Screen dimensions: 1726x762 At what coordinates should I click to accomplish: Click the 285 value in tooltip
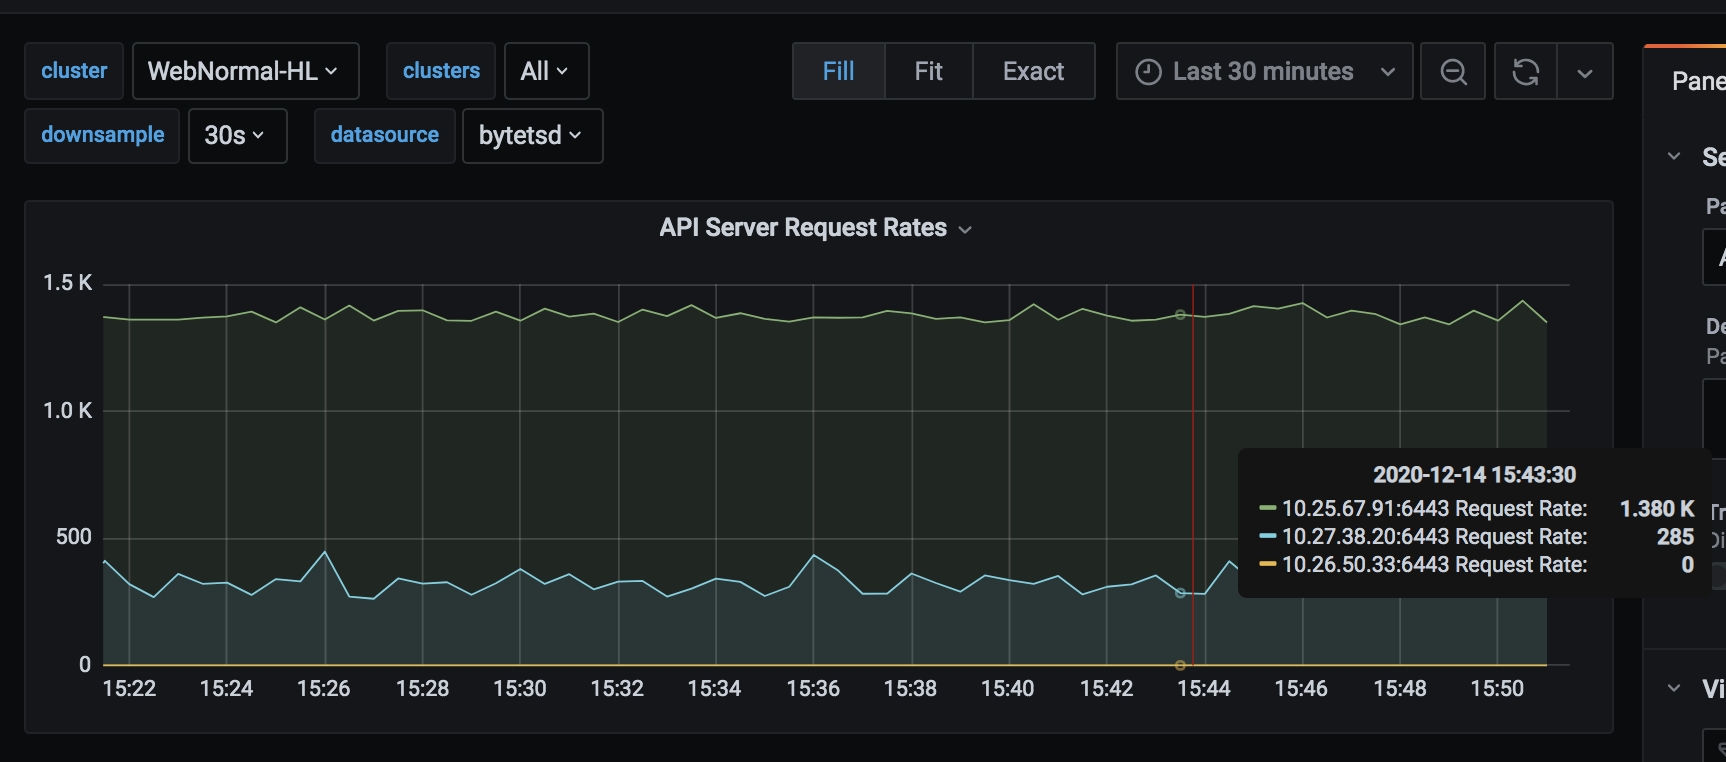(1675, 537)
